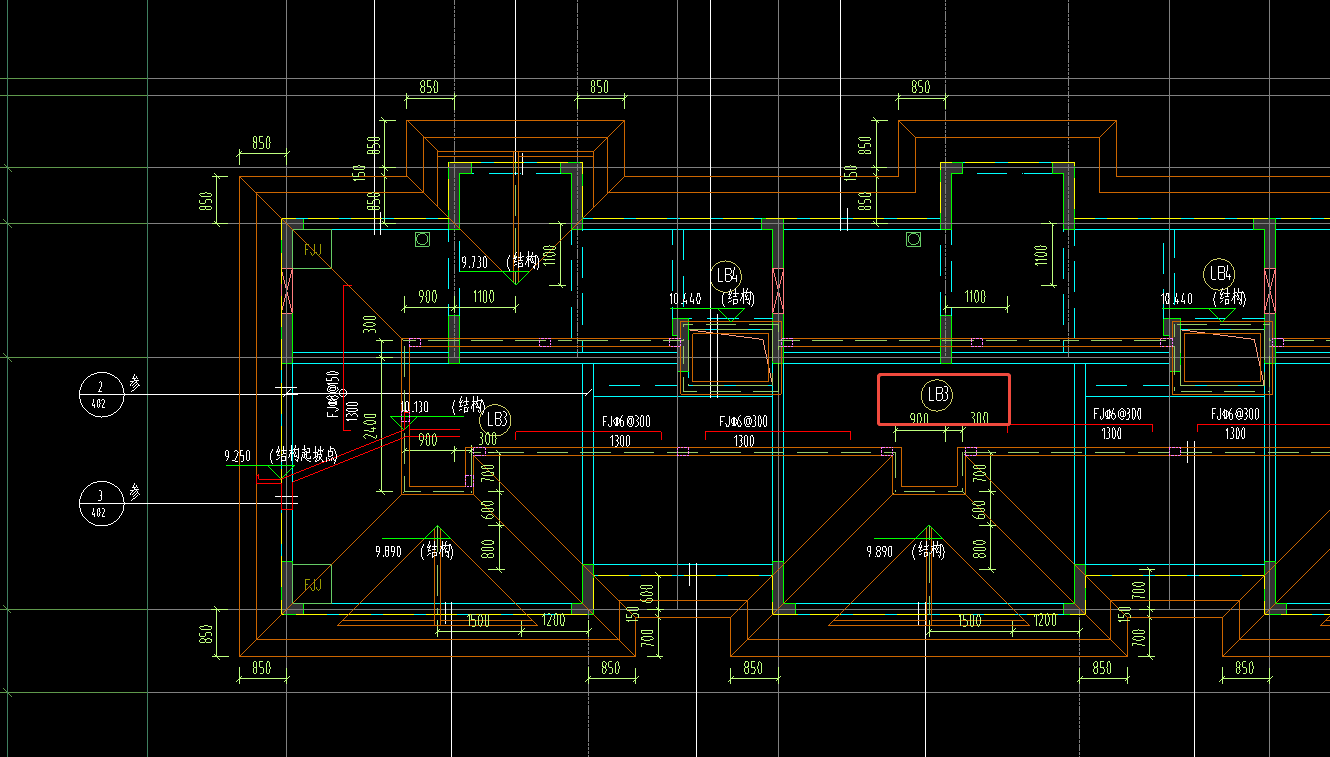Click the FJJ box next to the 9.730 room
This screenshot has height=757, width=1330.
312,250
